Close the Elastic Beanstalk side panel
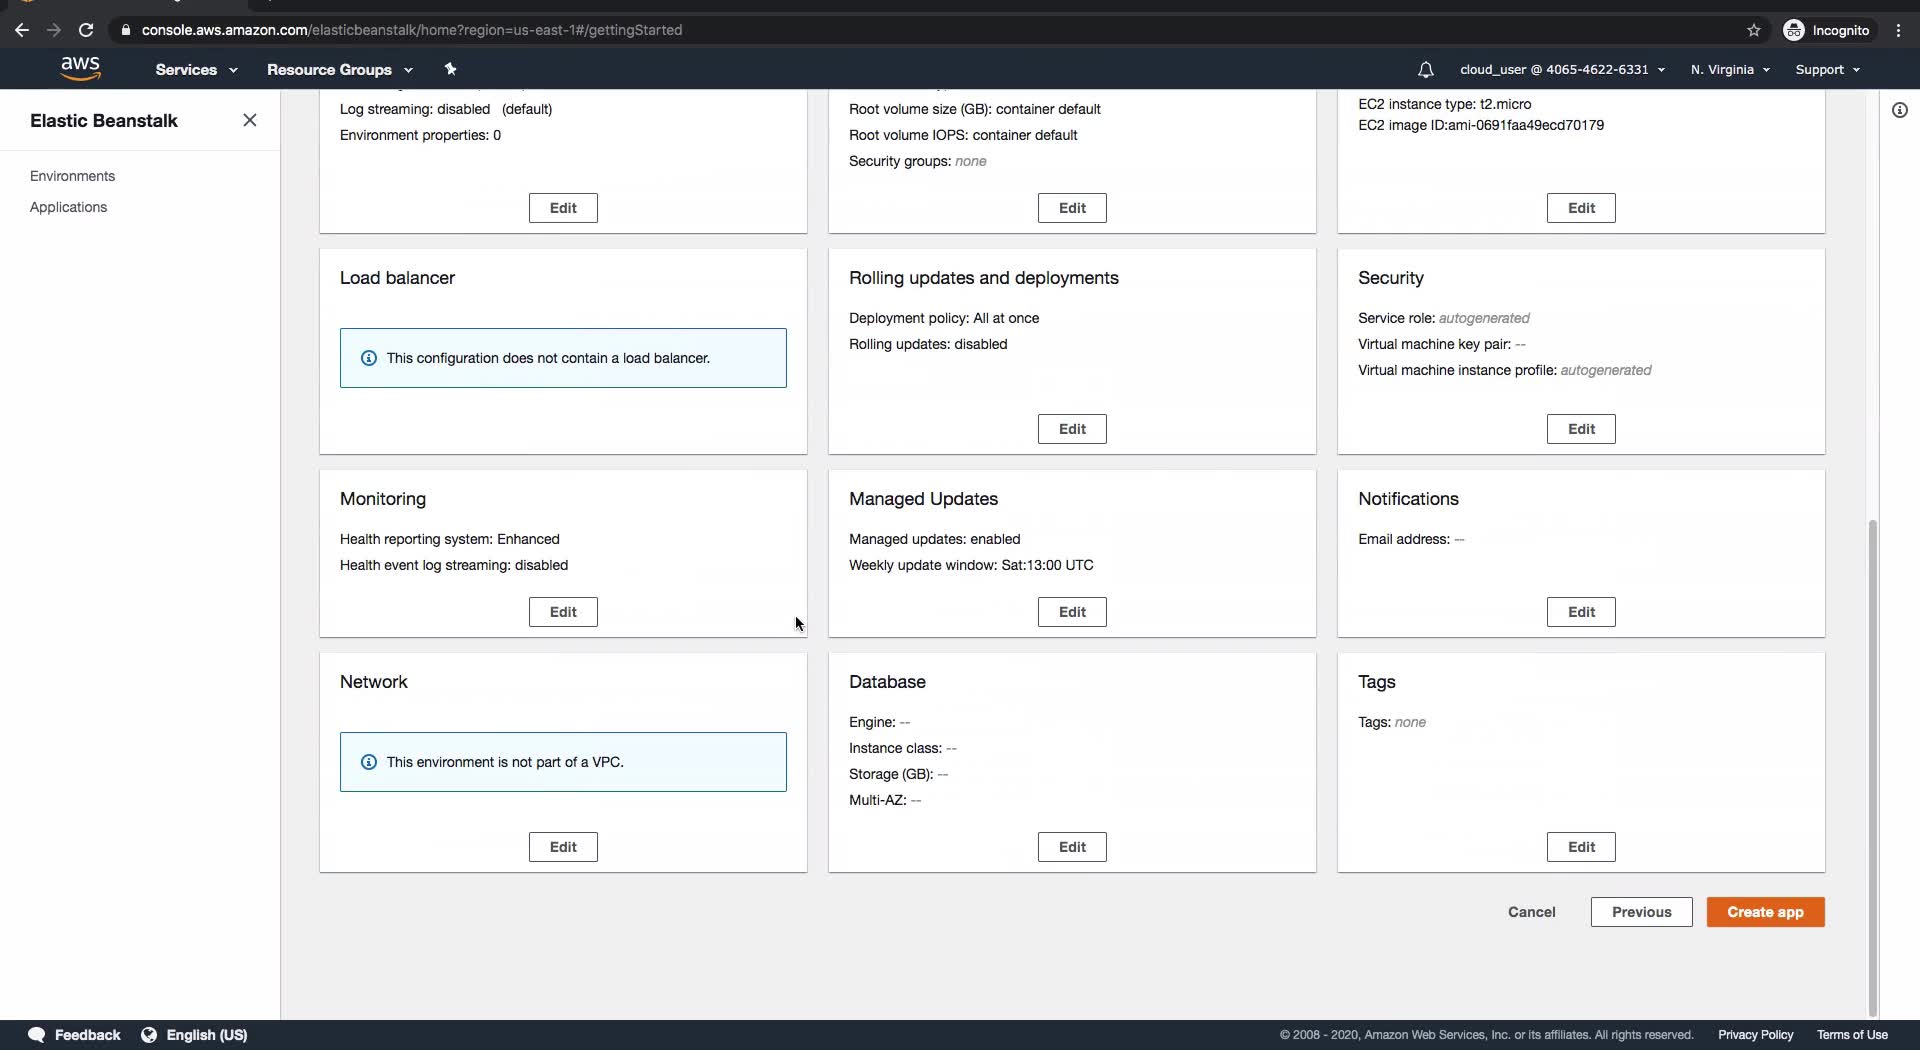The width and height of the screenshot is (1920, 1050). coord(250,120)
